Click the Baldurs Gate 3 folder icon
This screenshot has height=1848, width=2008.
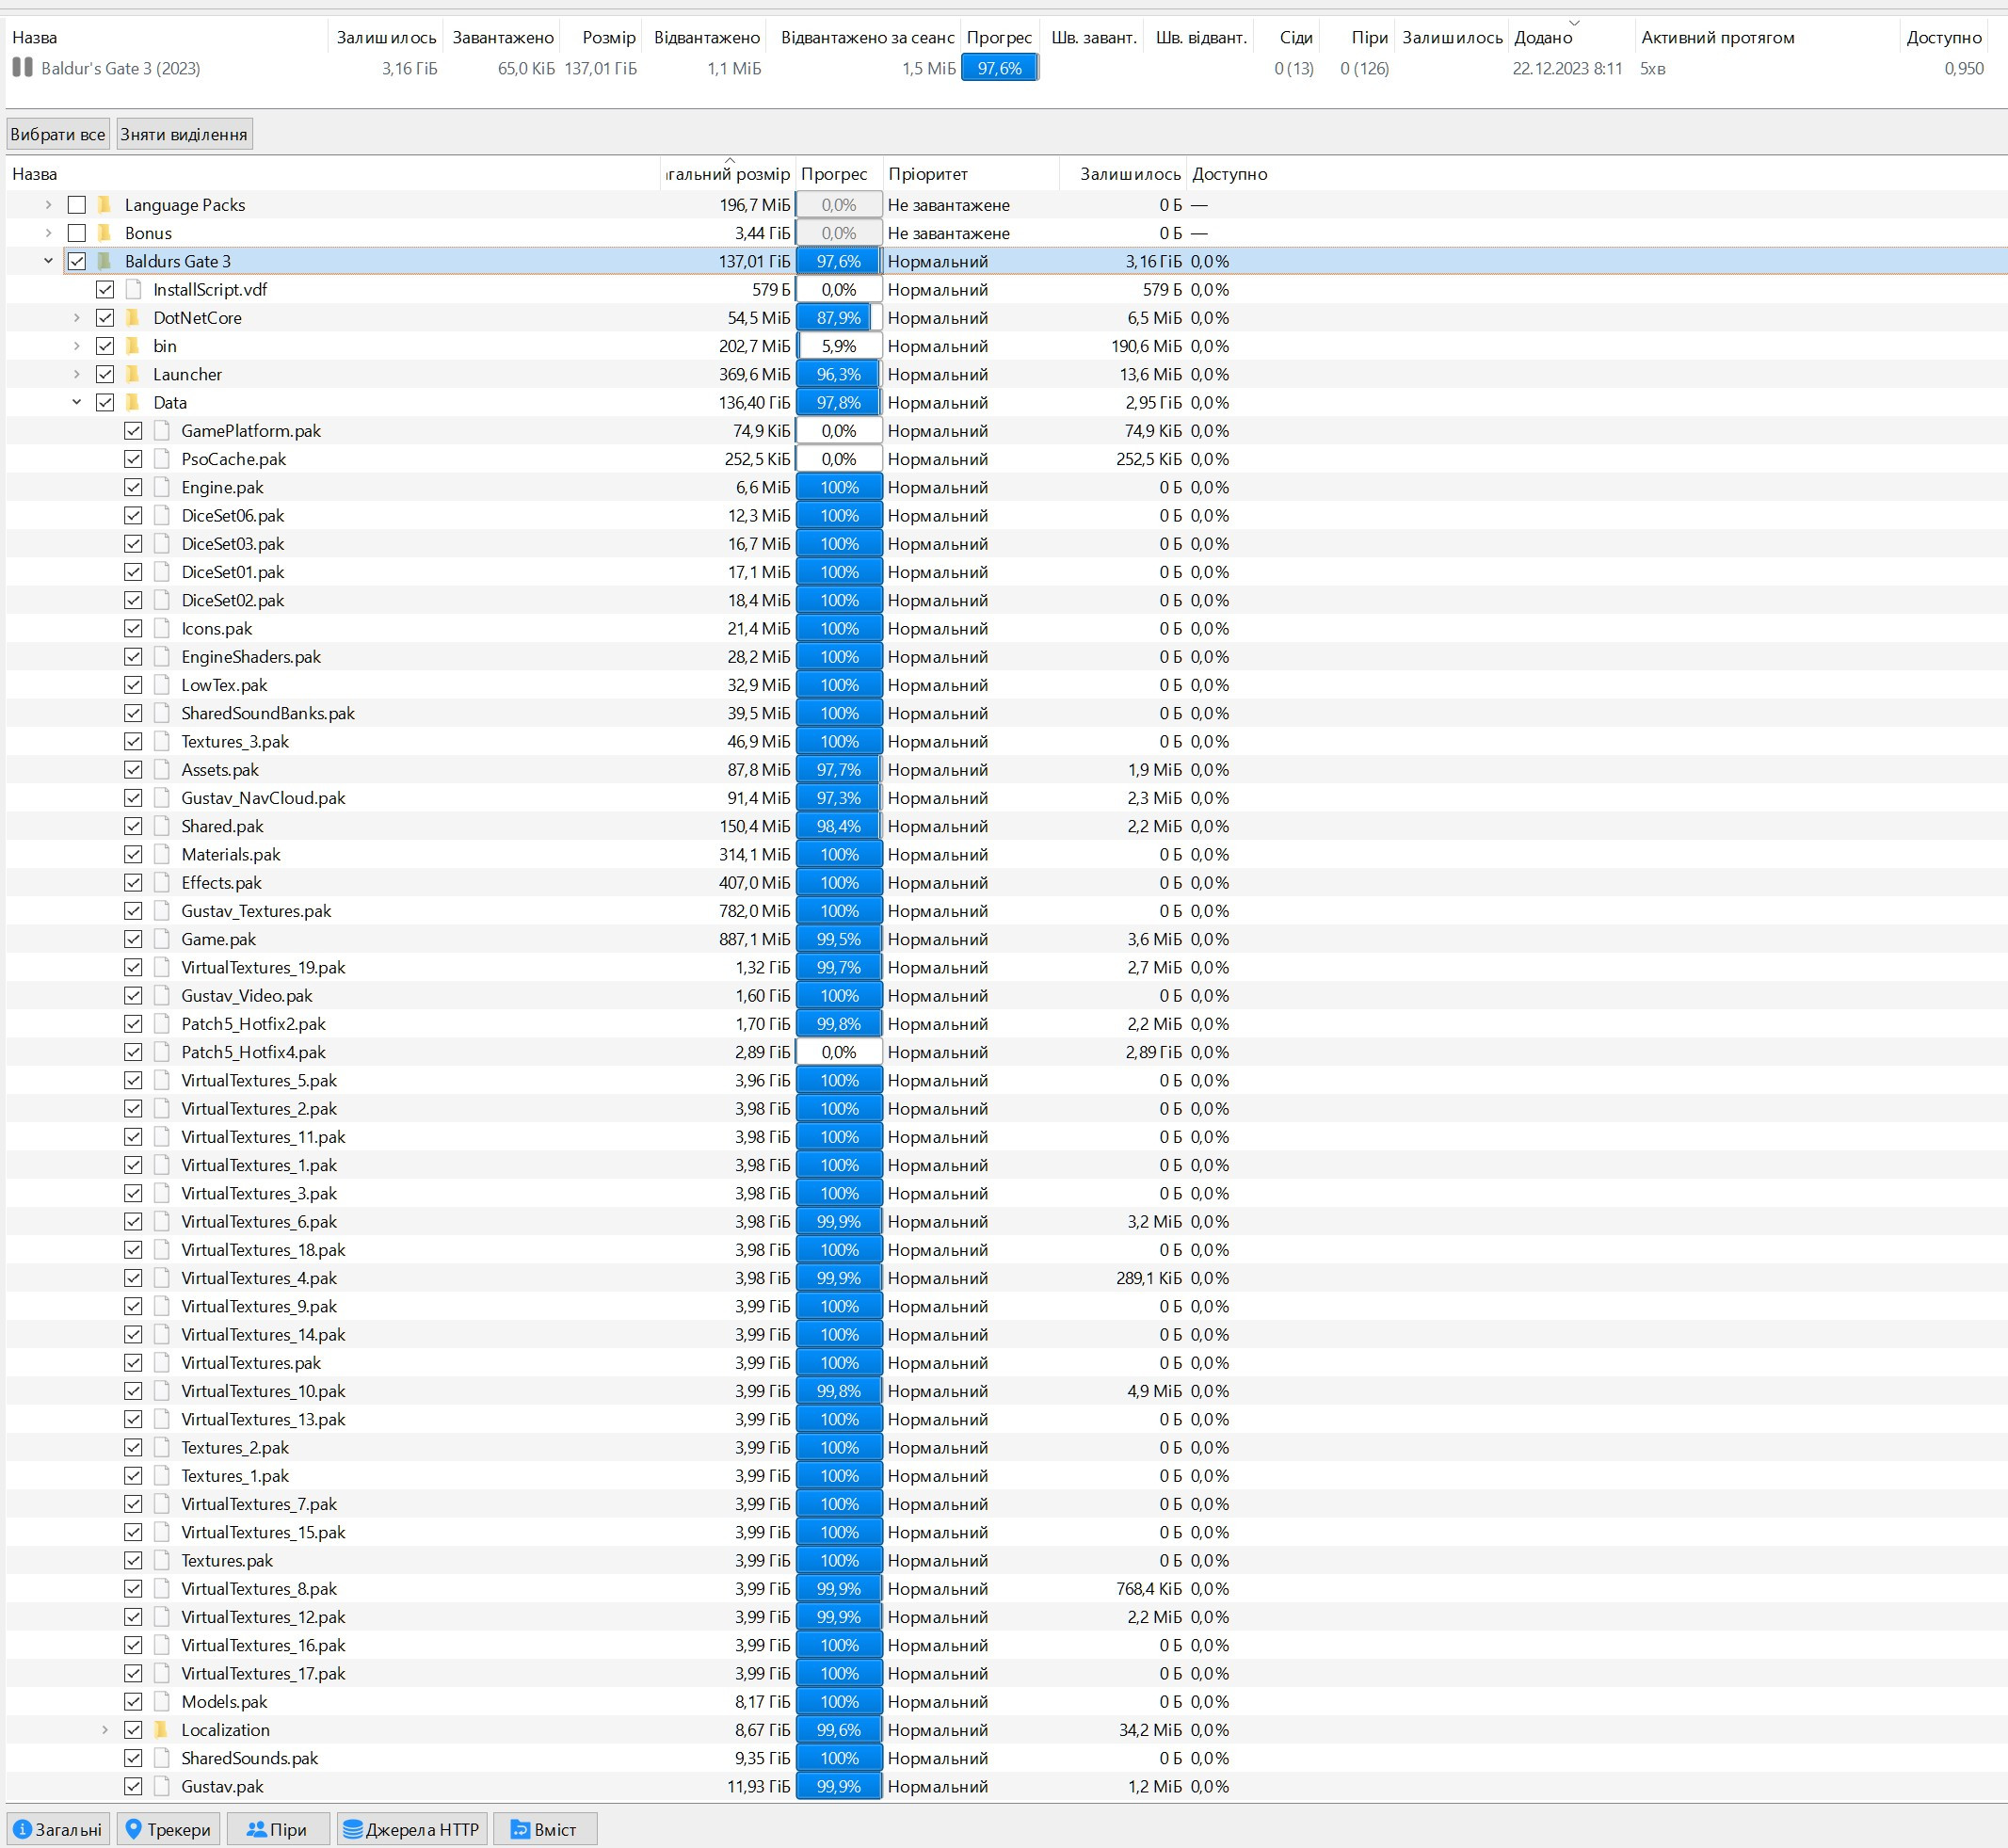[104, 261]
